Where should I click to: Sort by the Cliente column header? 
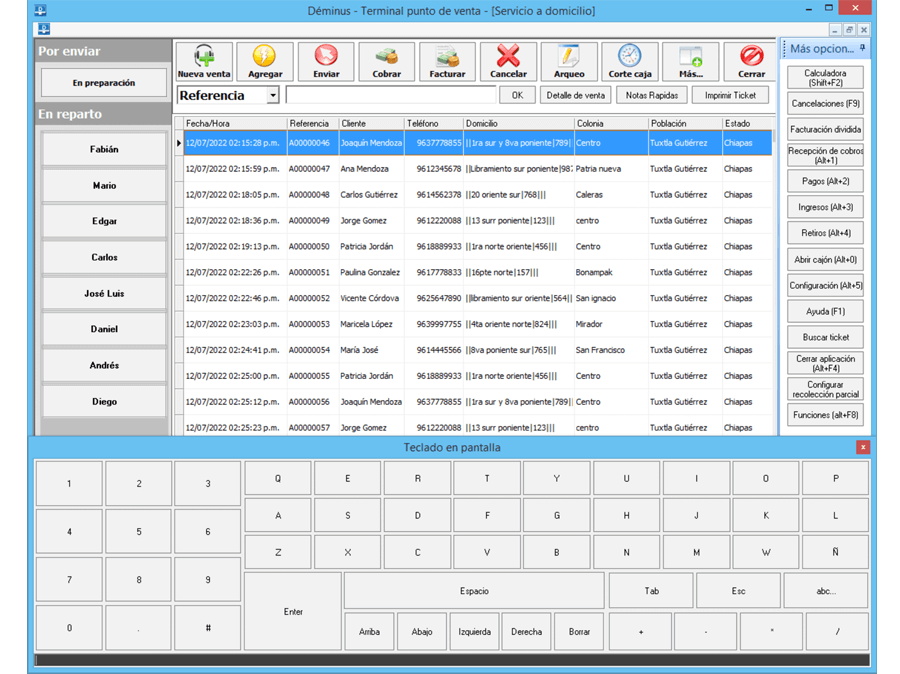(371, 123)
